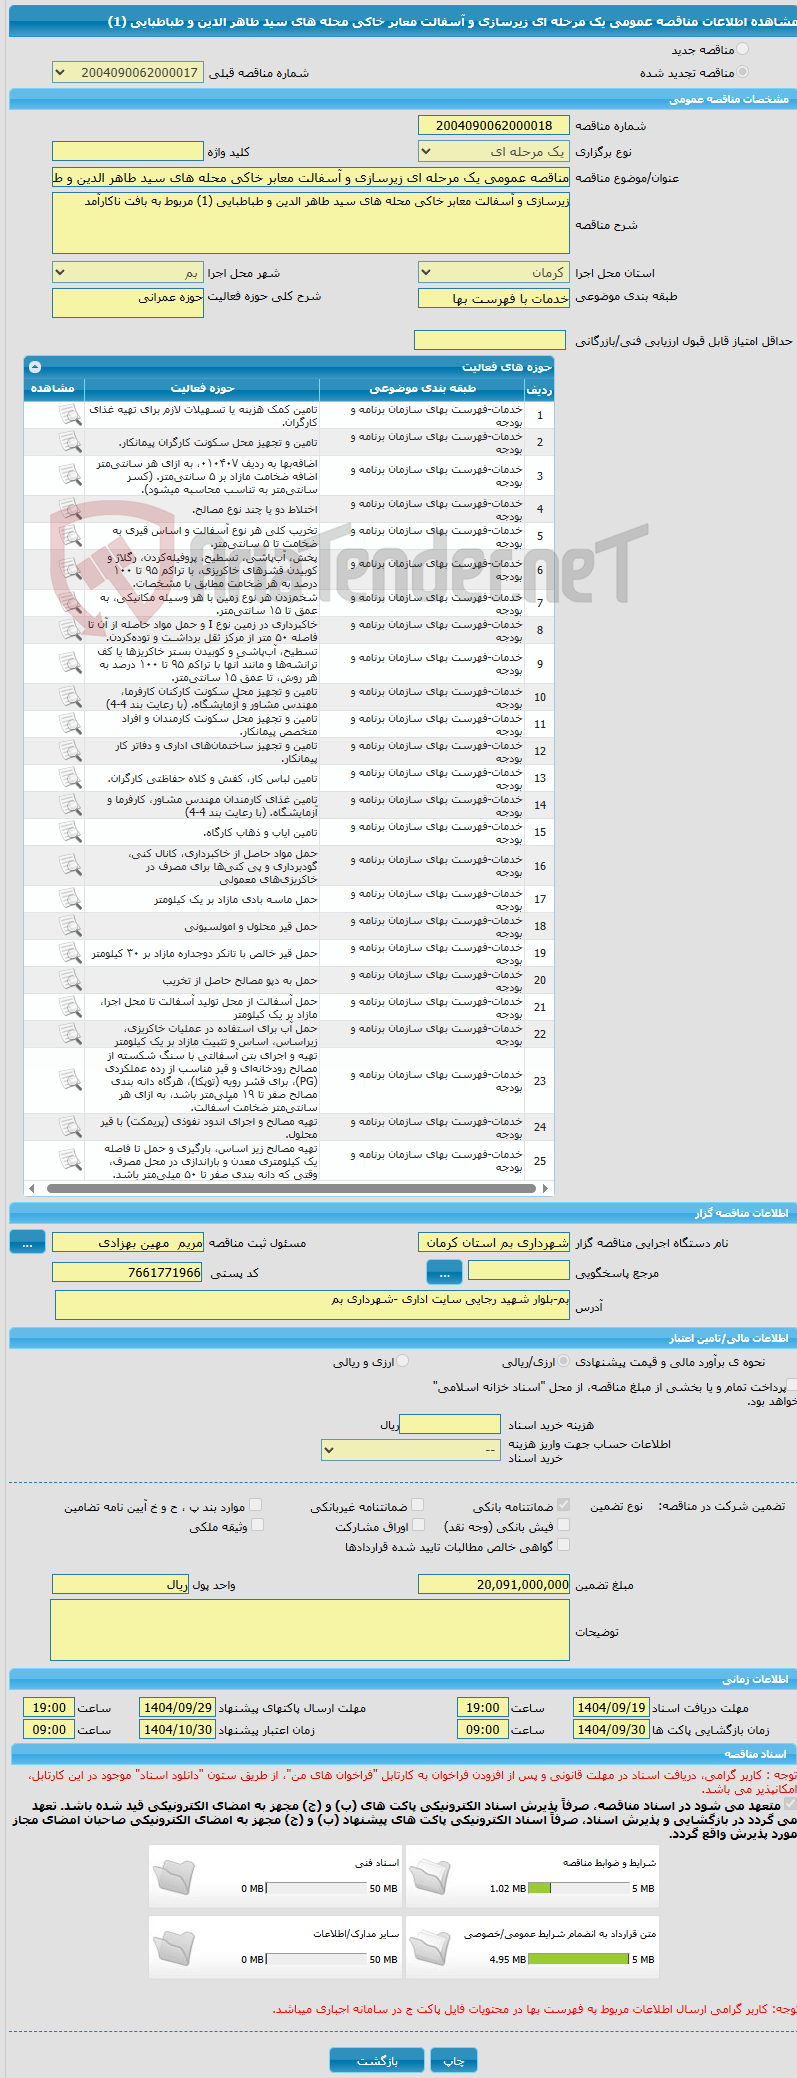Open view icon for activity row 19

[x=70, y=953]
